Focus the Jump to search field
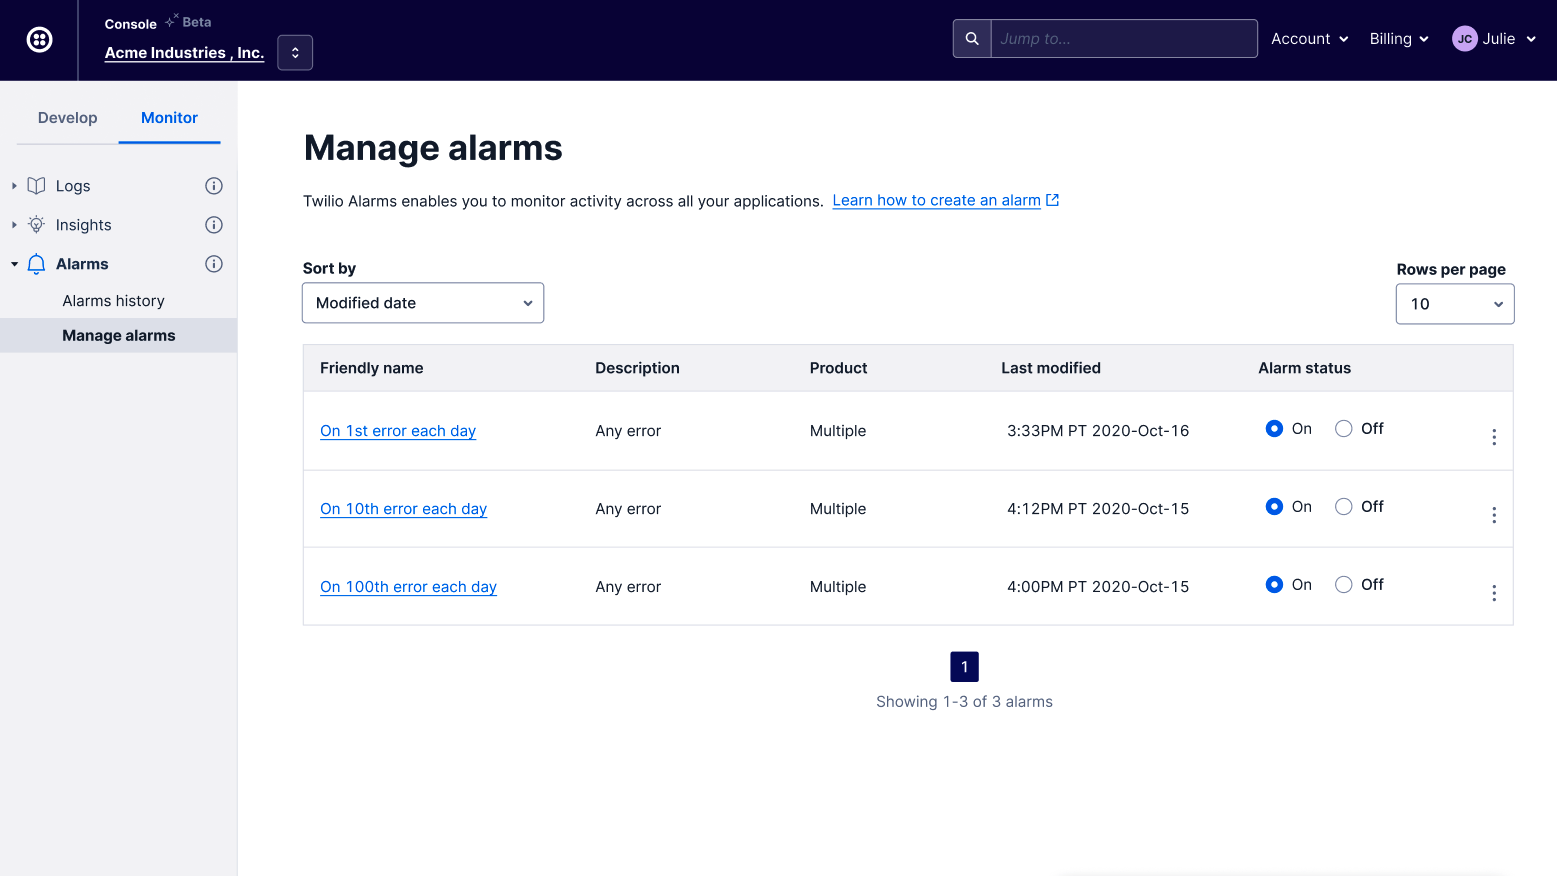 [1124, 39]
